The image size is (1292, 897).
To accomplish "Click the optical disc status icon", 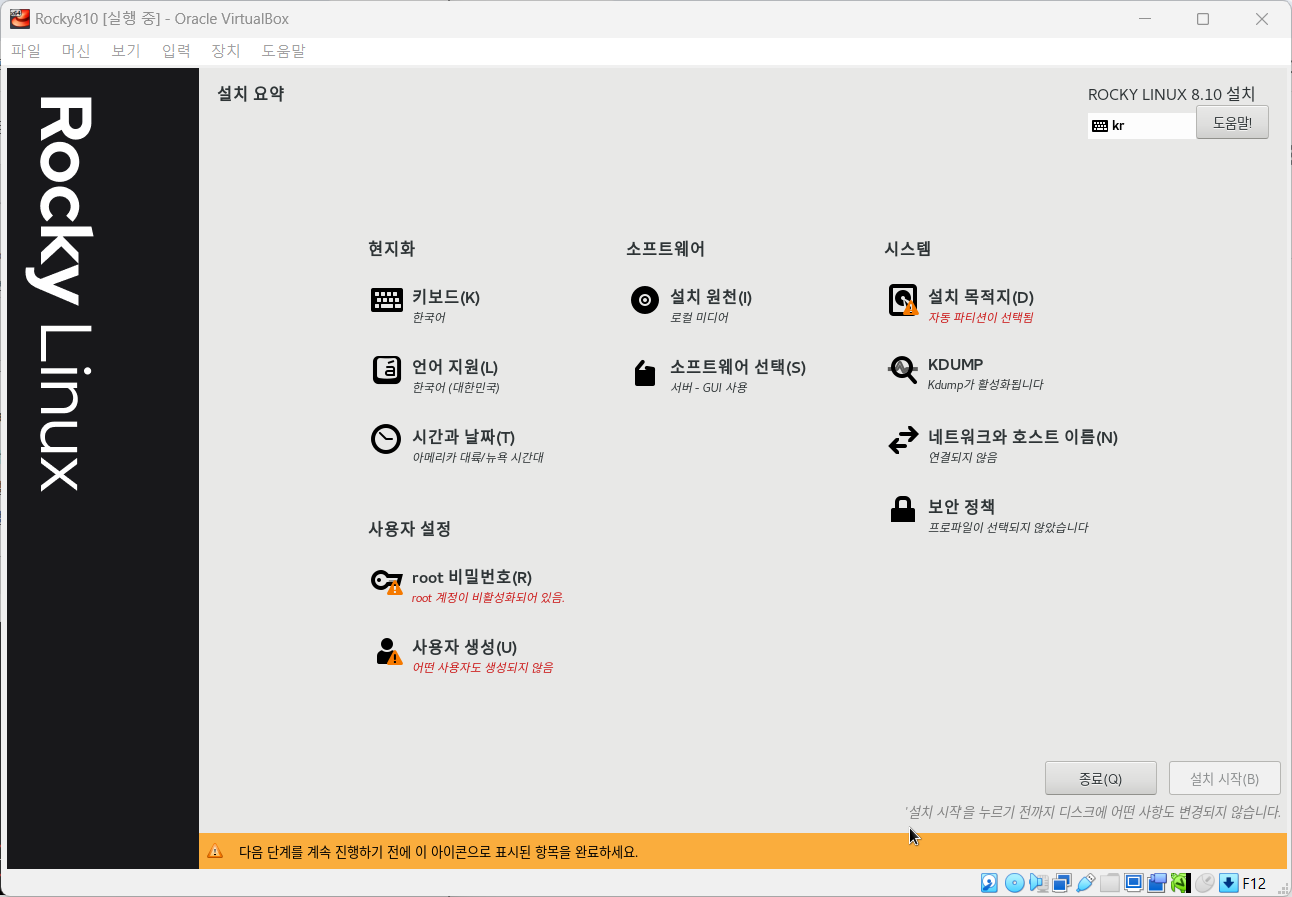I will (x=1014, y=883).
